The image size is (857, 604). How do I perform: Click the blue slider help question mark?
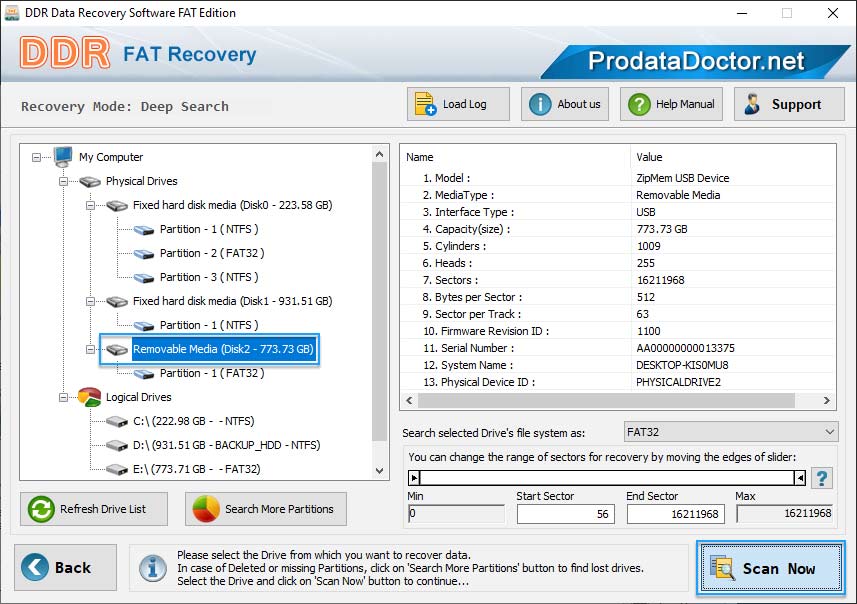coord(821,478)
